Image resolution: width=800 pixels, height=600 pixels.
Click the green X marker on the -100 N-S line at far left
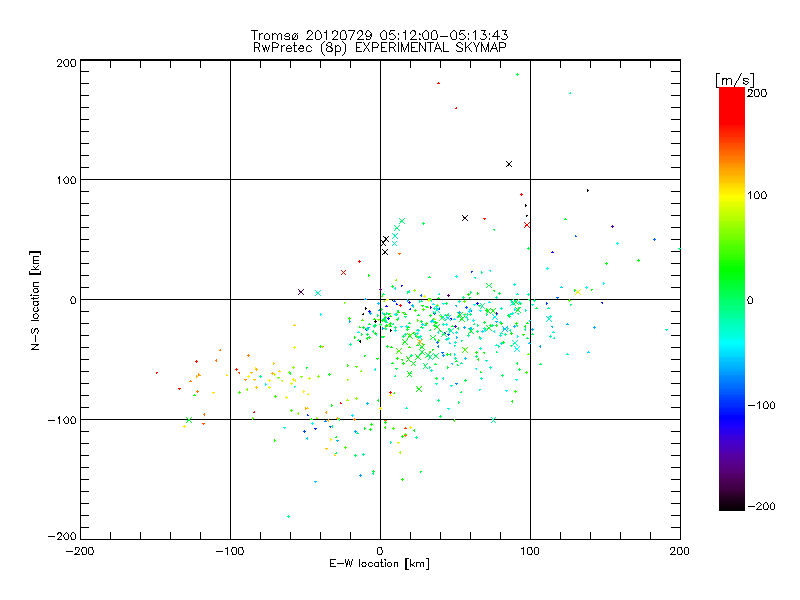click(x=189, y=420)
